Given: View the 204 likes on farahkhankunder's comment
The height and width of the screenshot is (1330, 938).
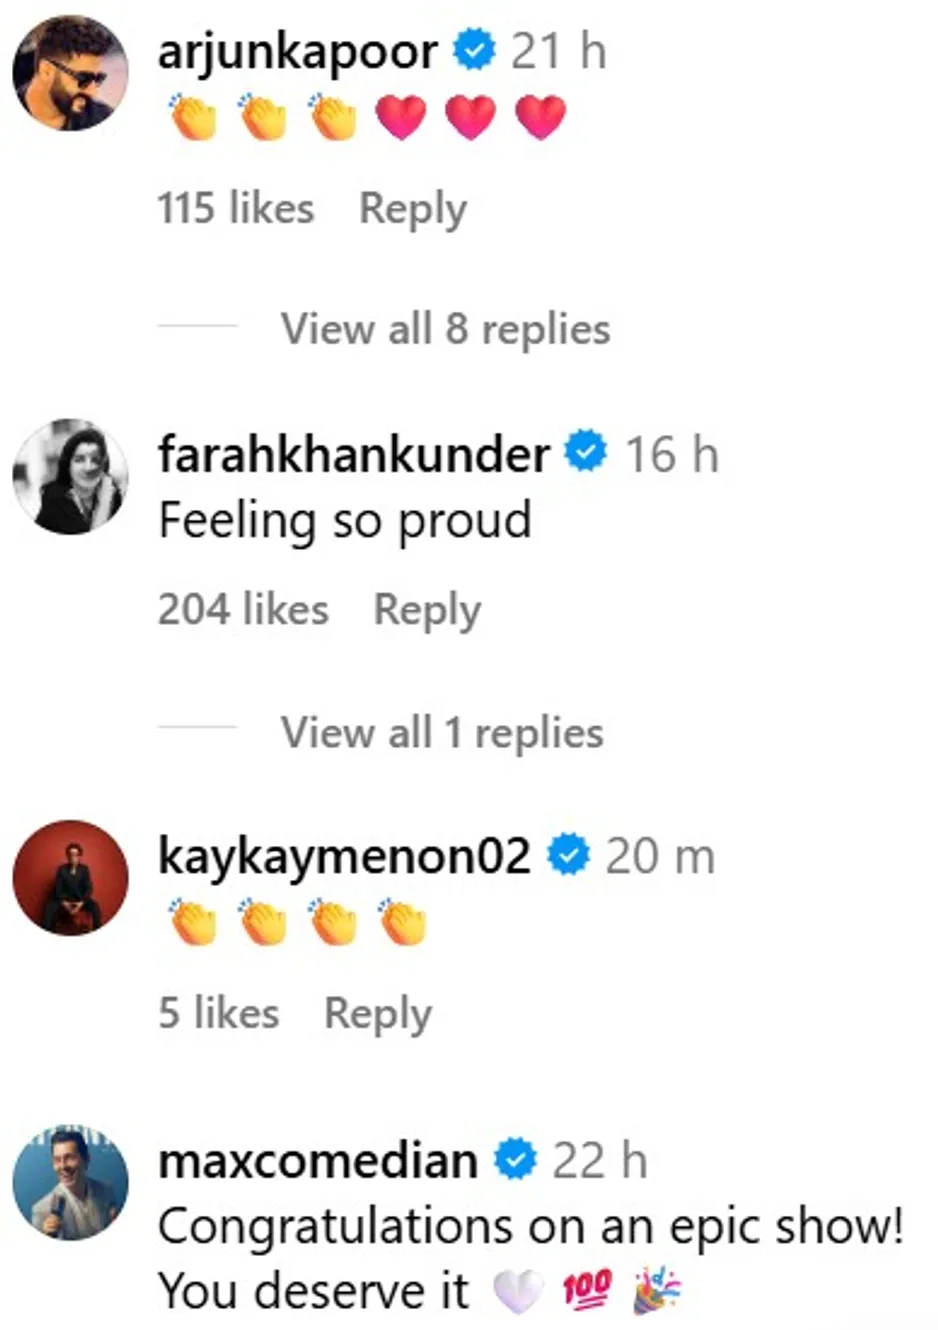Looking at the screenshot, I should click(243, 610).
